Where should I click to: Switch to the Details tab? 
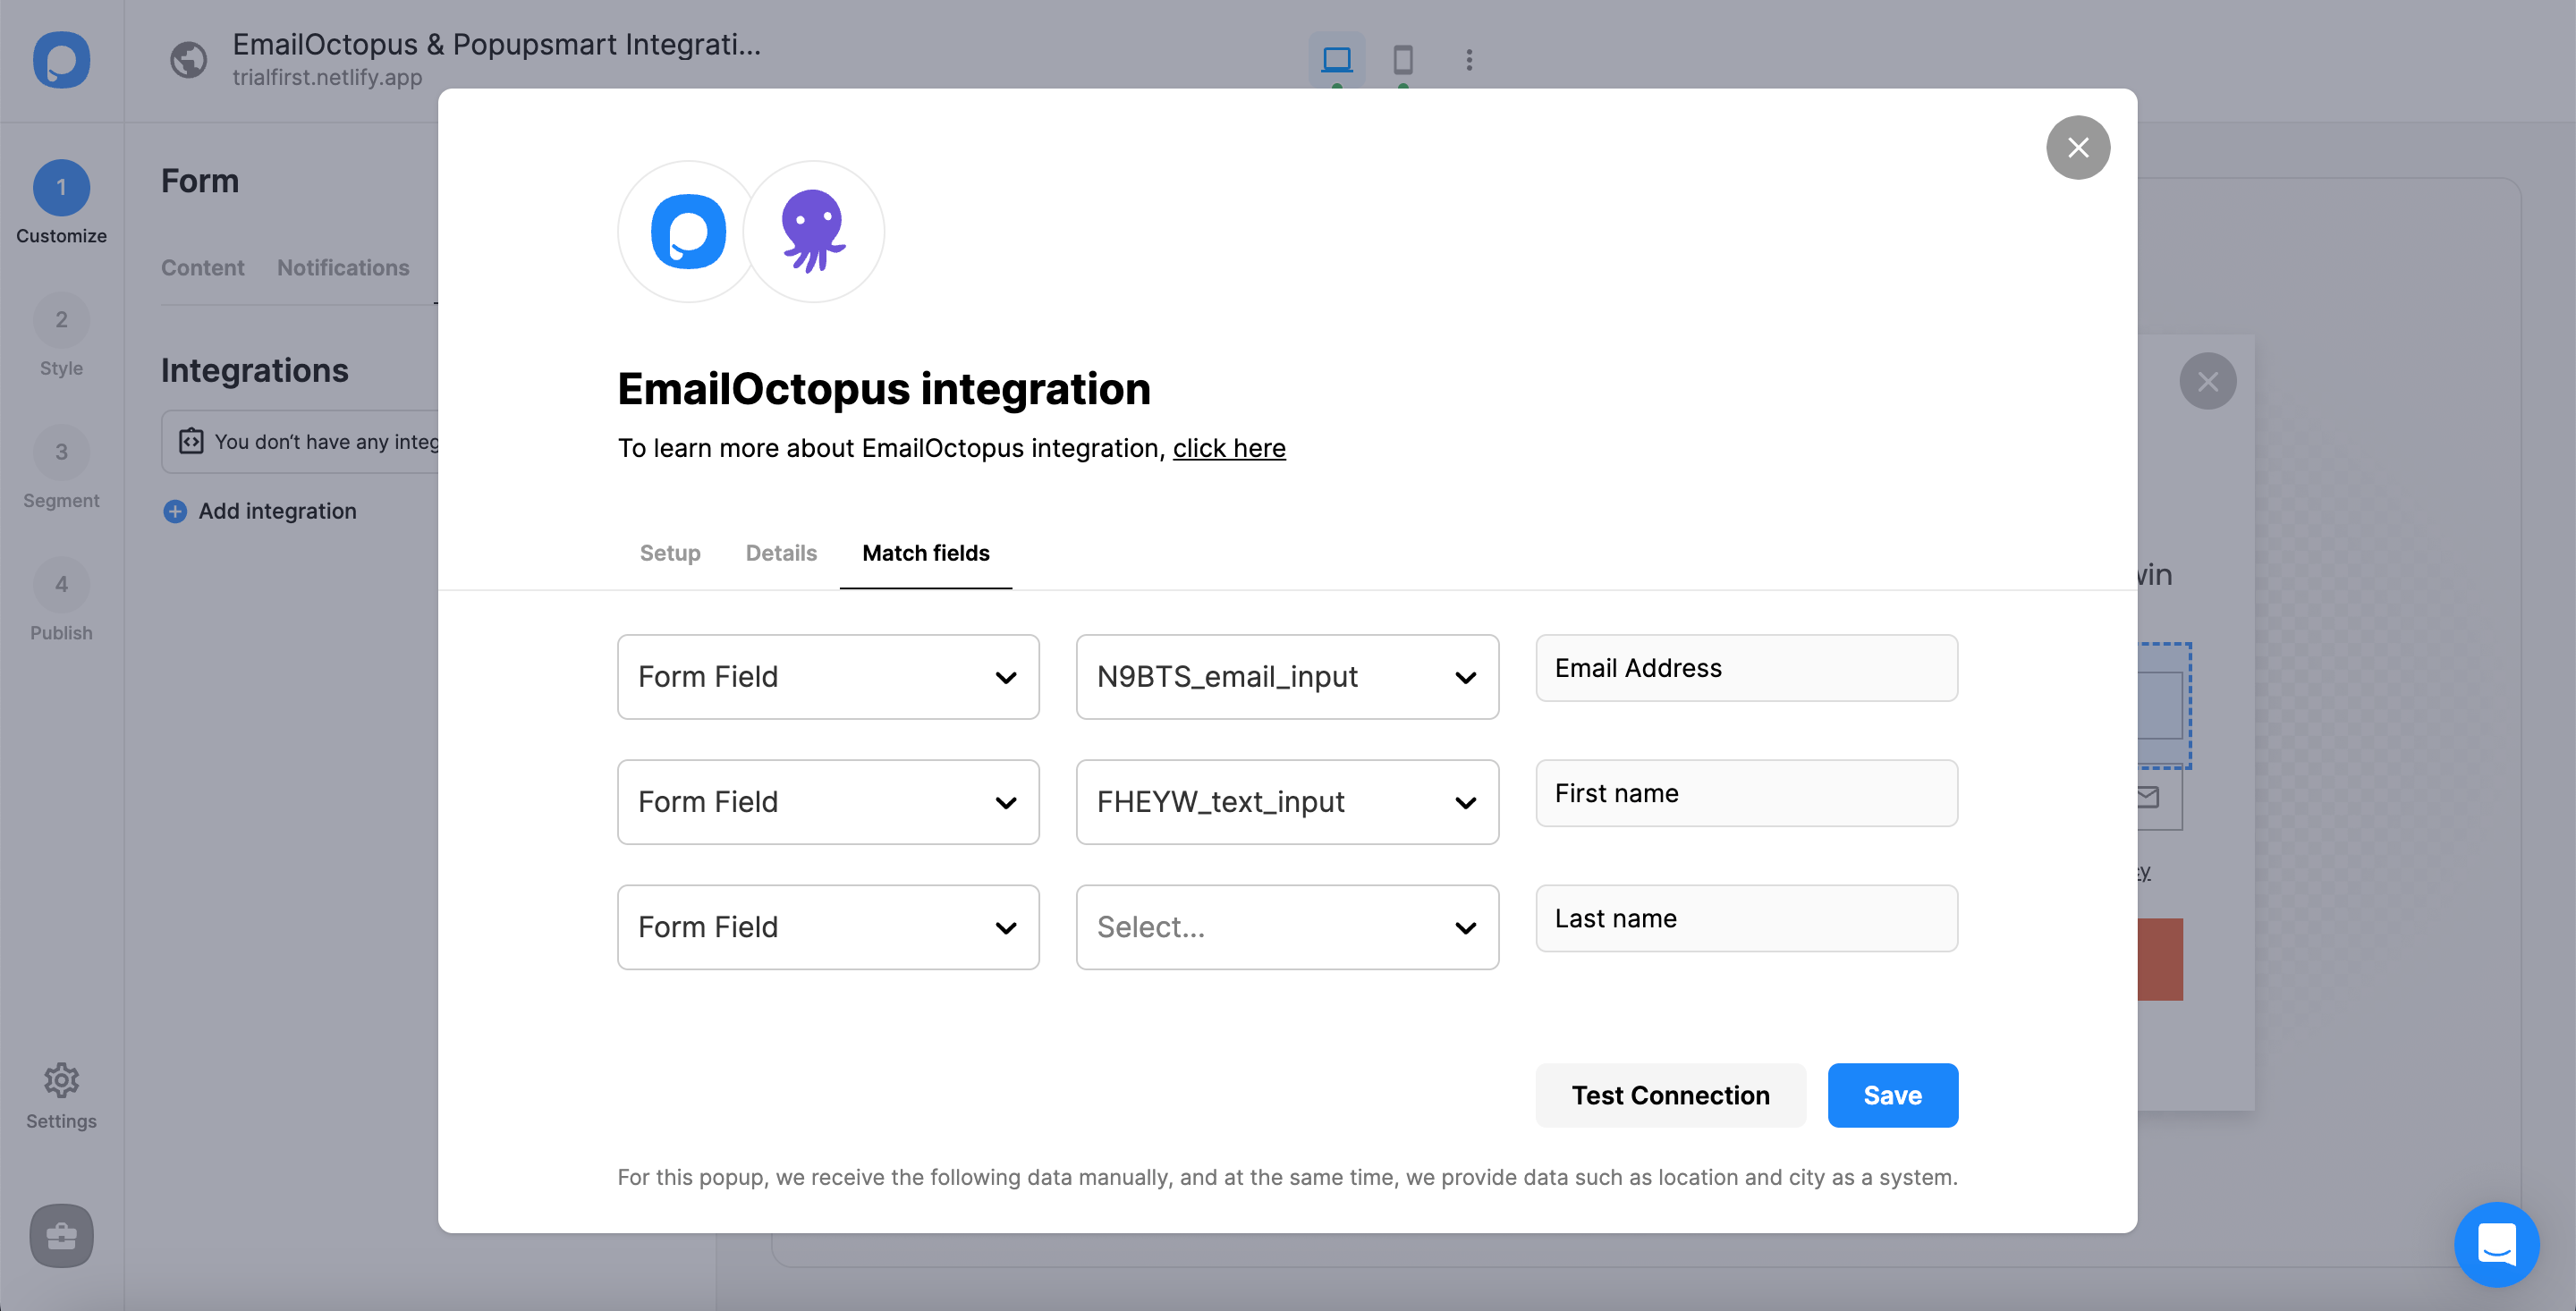pos(780,553)
